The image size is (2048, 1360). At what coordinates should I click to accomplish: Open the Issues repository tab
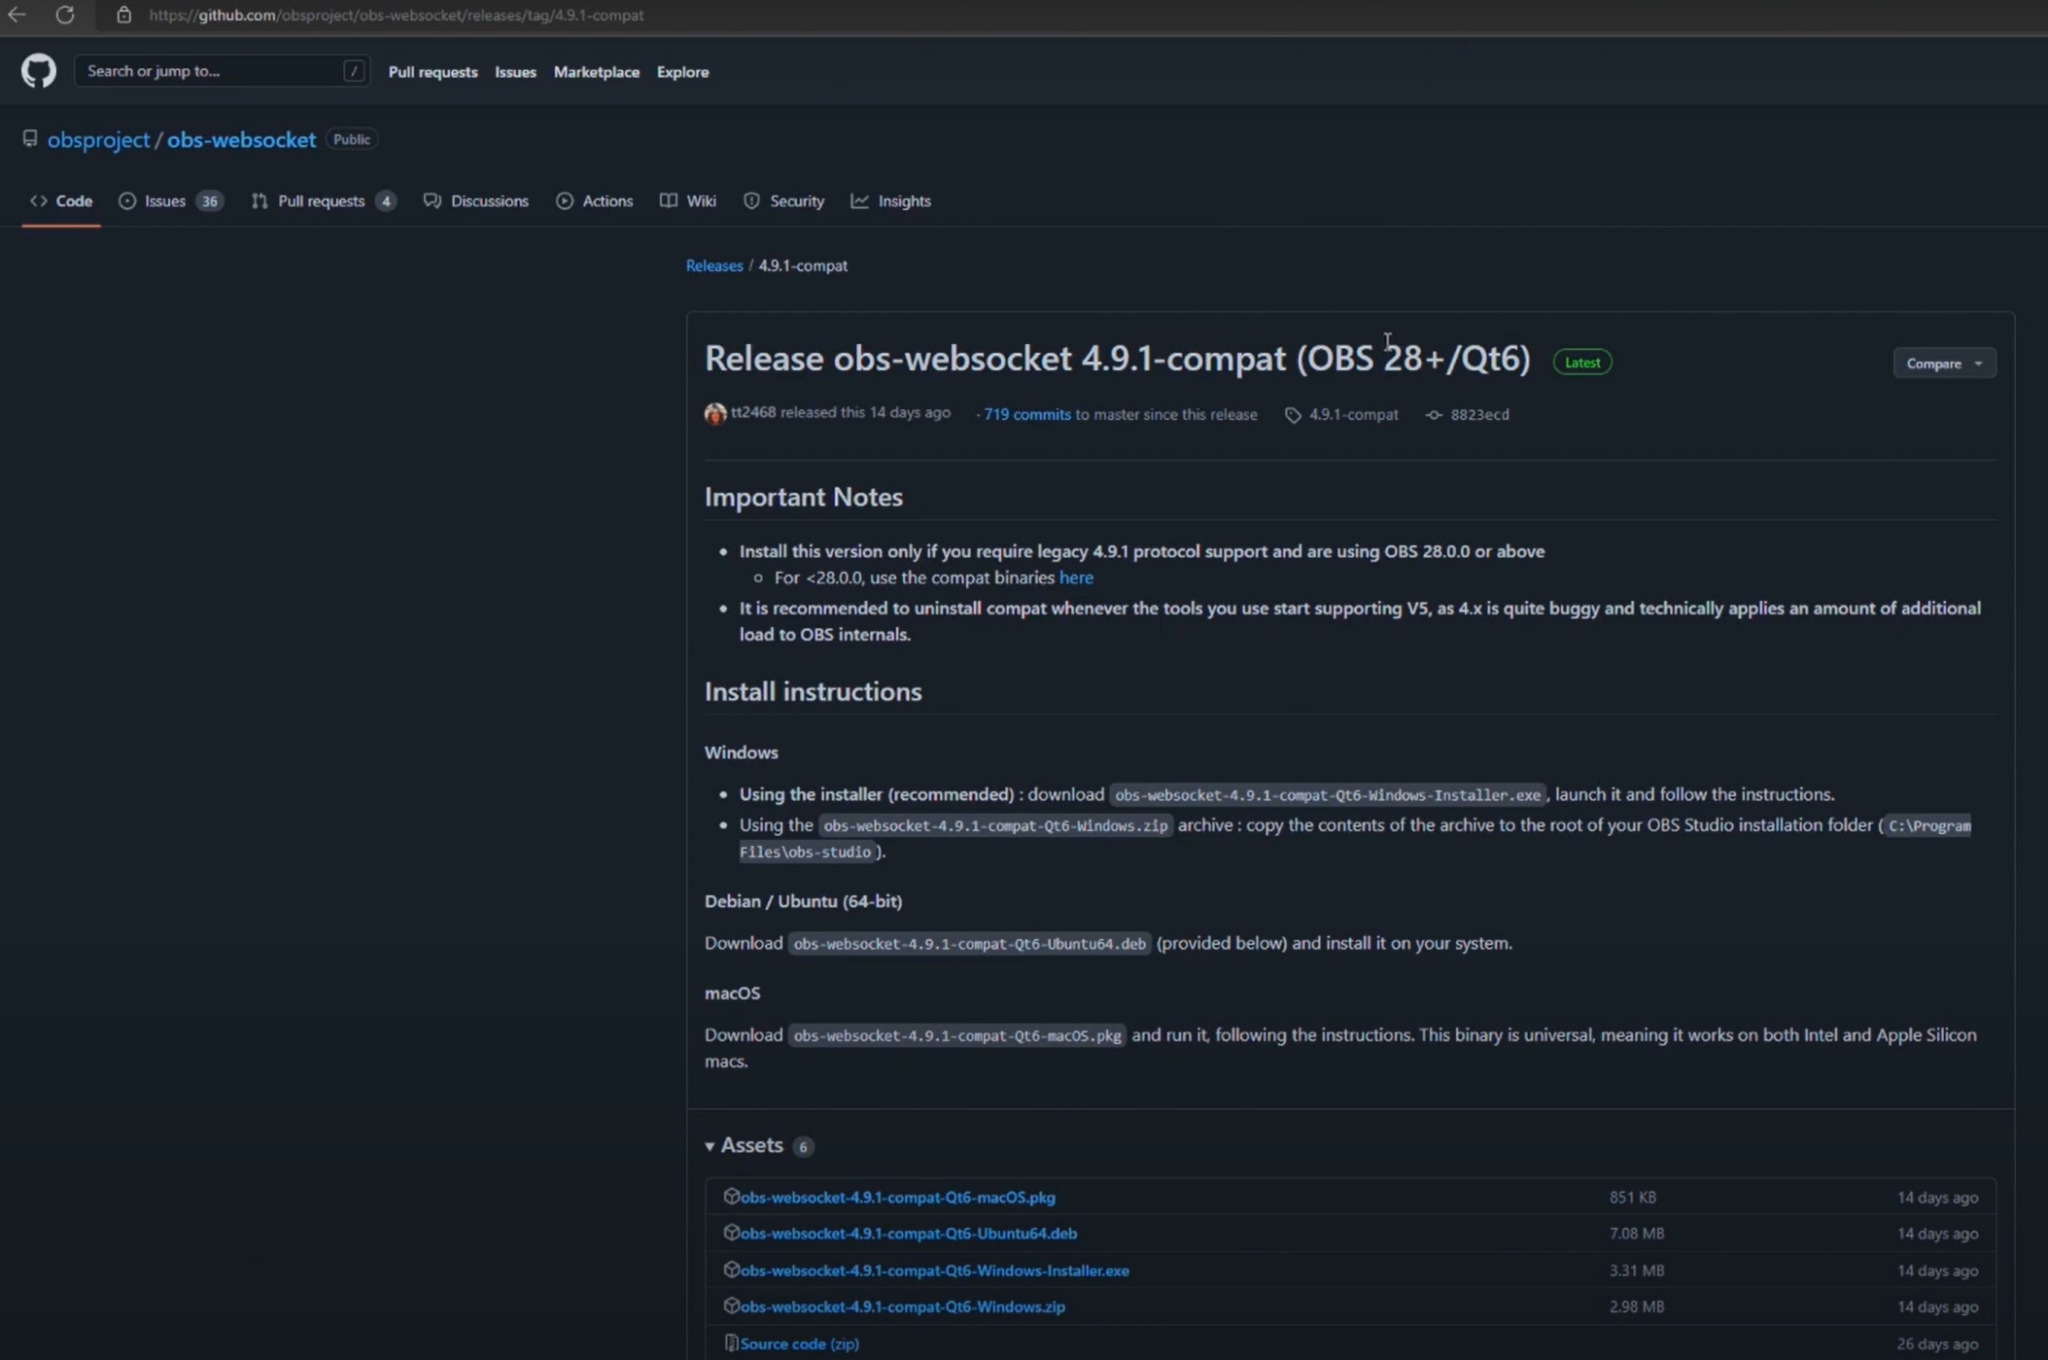[x=165, y=201]
